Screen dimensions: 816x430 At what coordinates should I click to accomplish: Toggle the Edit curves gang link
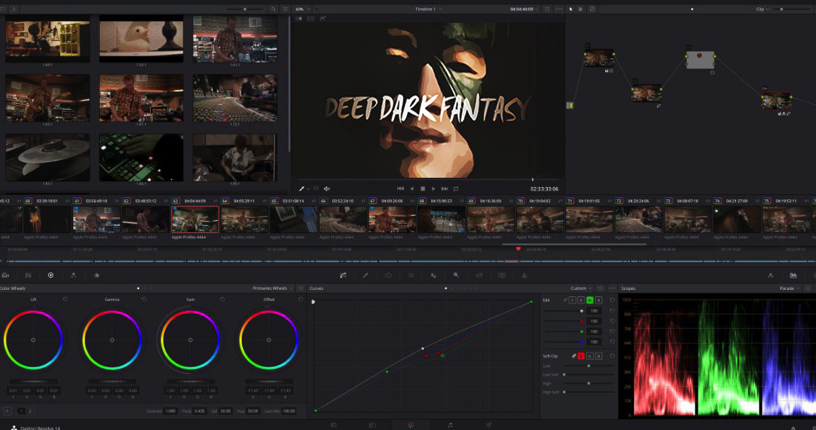565,300
